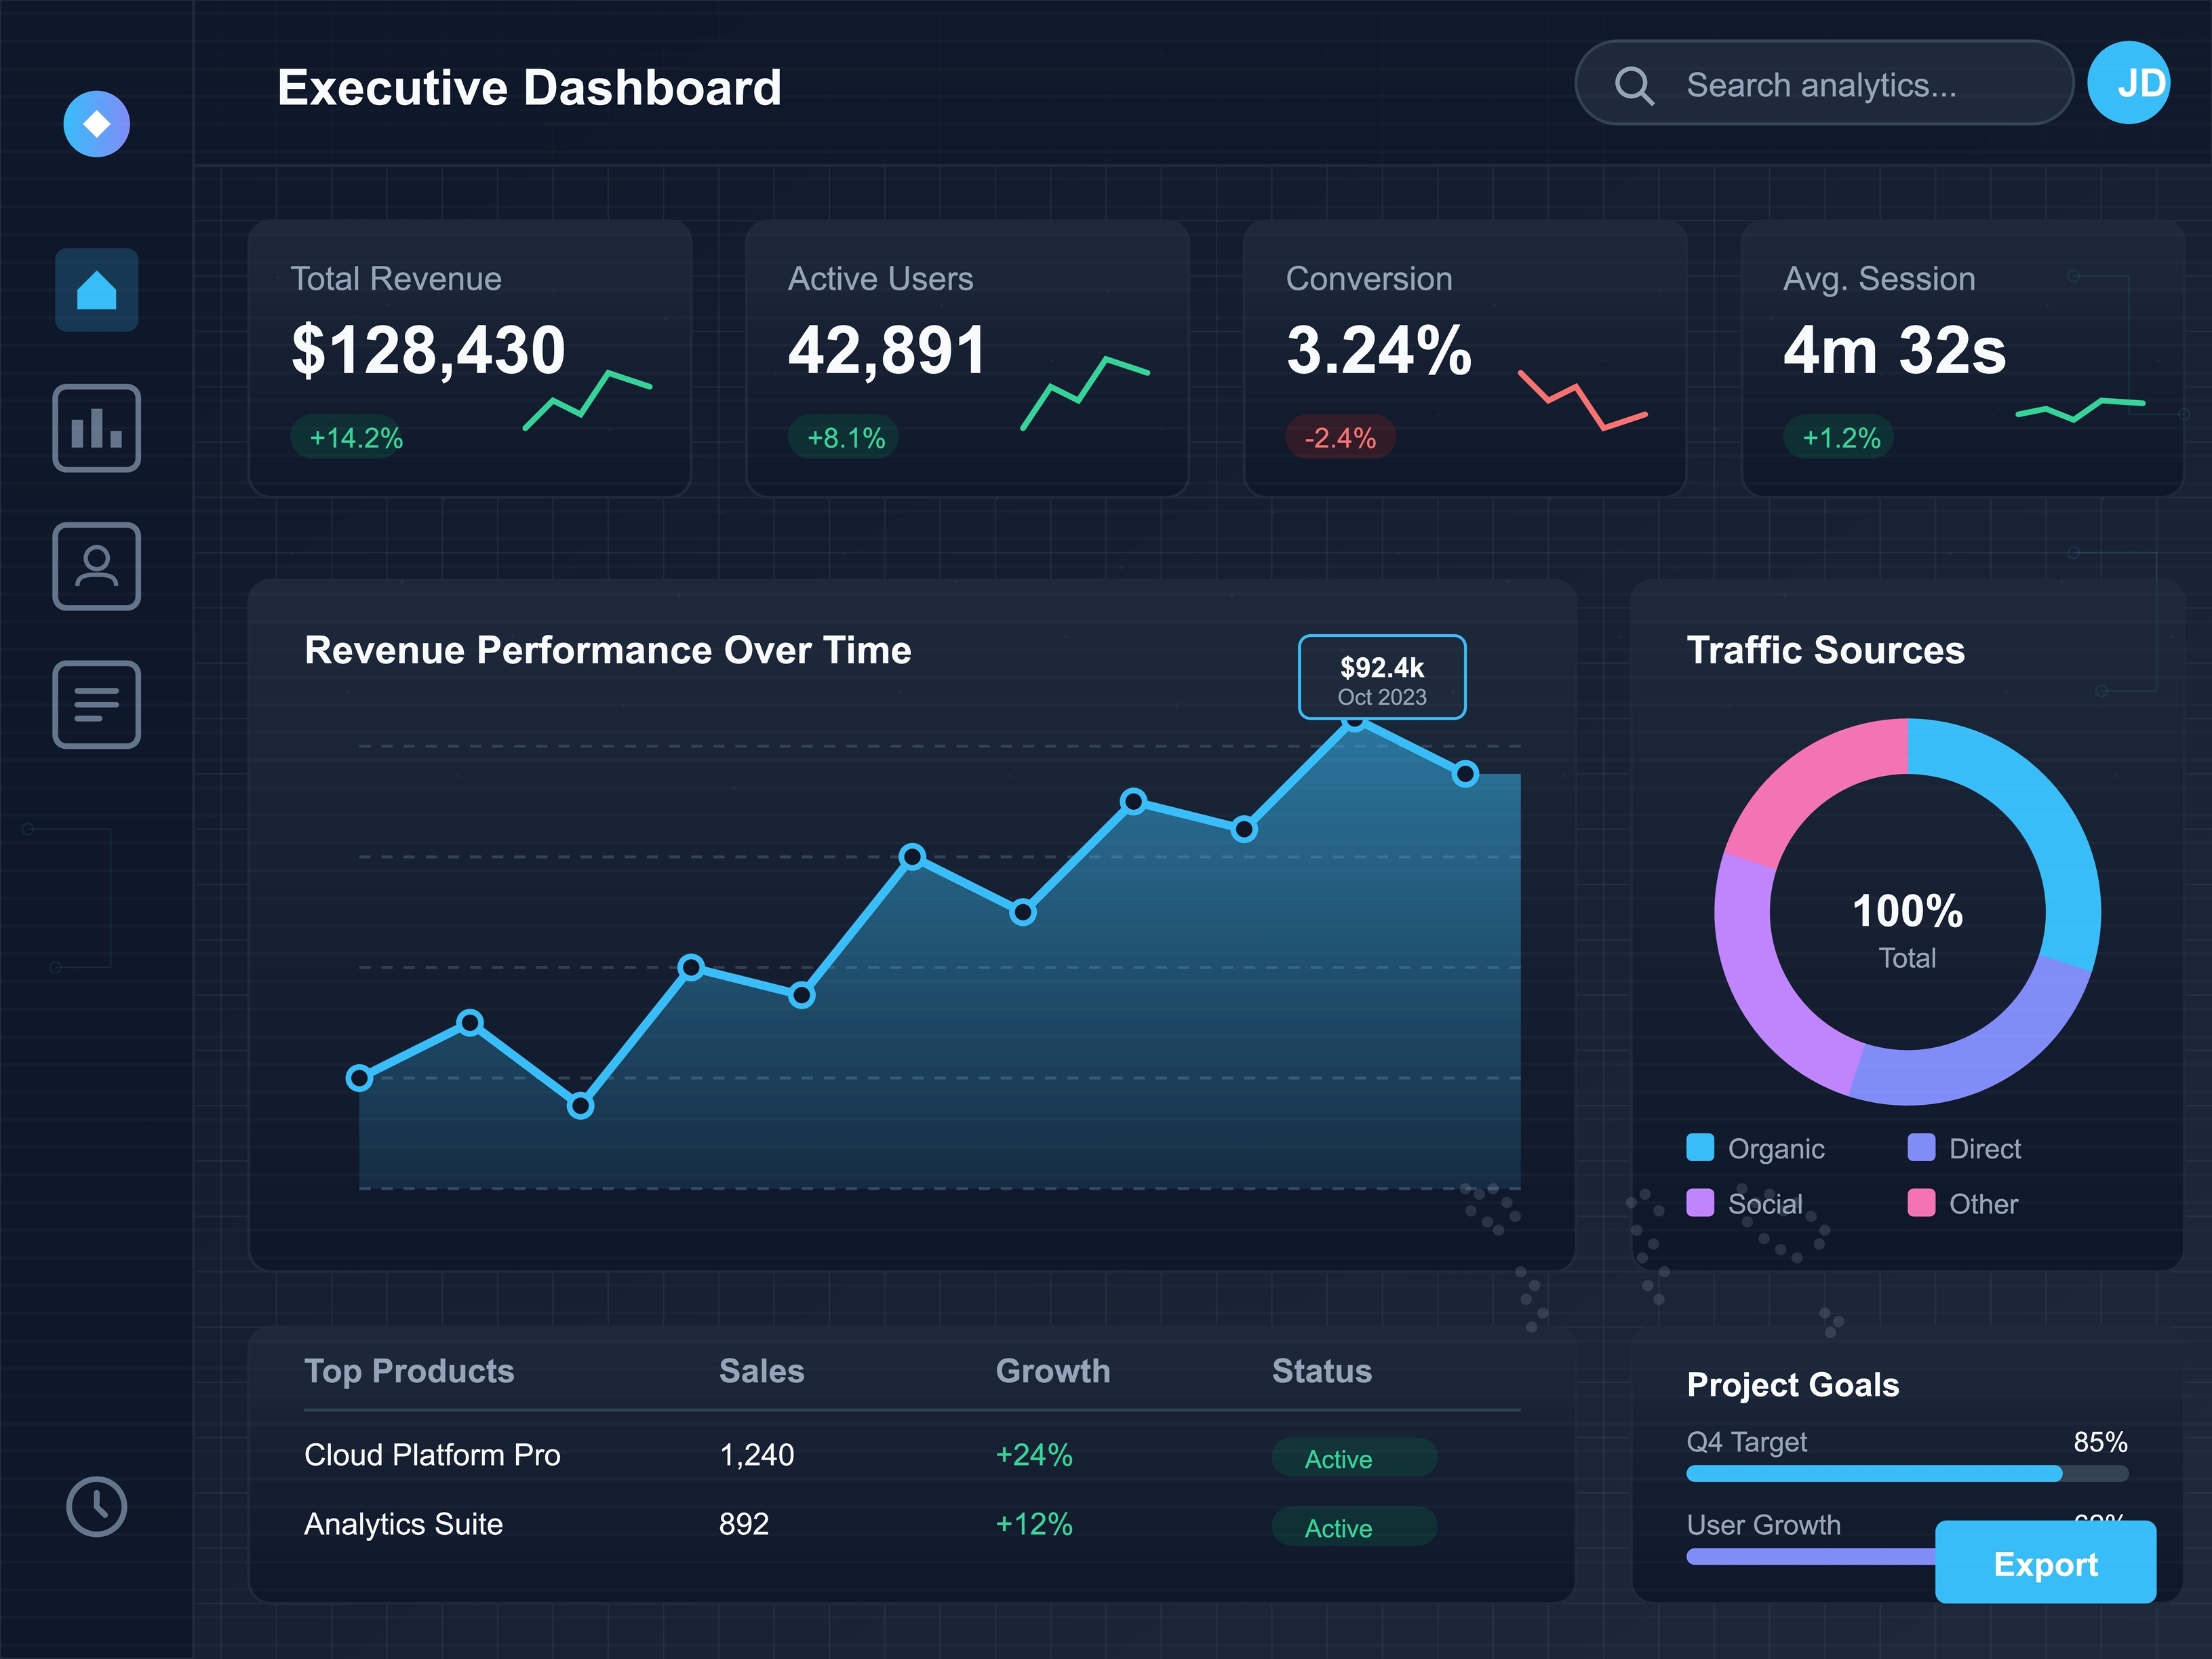Click the Conversion -2.4% badge
Image resolution: width=2212 pixels, height=1659 pixels.
click(x=1340, y=437)
